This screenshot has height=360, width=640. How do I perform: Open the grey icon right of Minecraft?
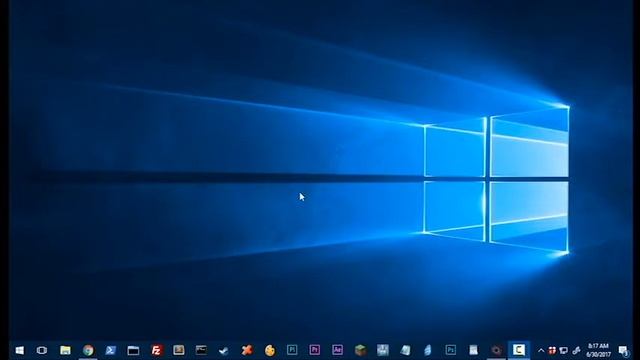(x=382, y=350)
